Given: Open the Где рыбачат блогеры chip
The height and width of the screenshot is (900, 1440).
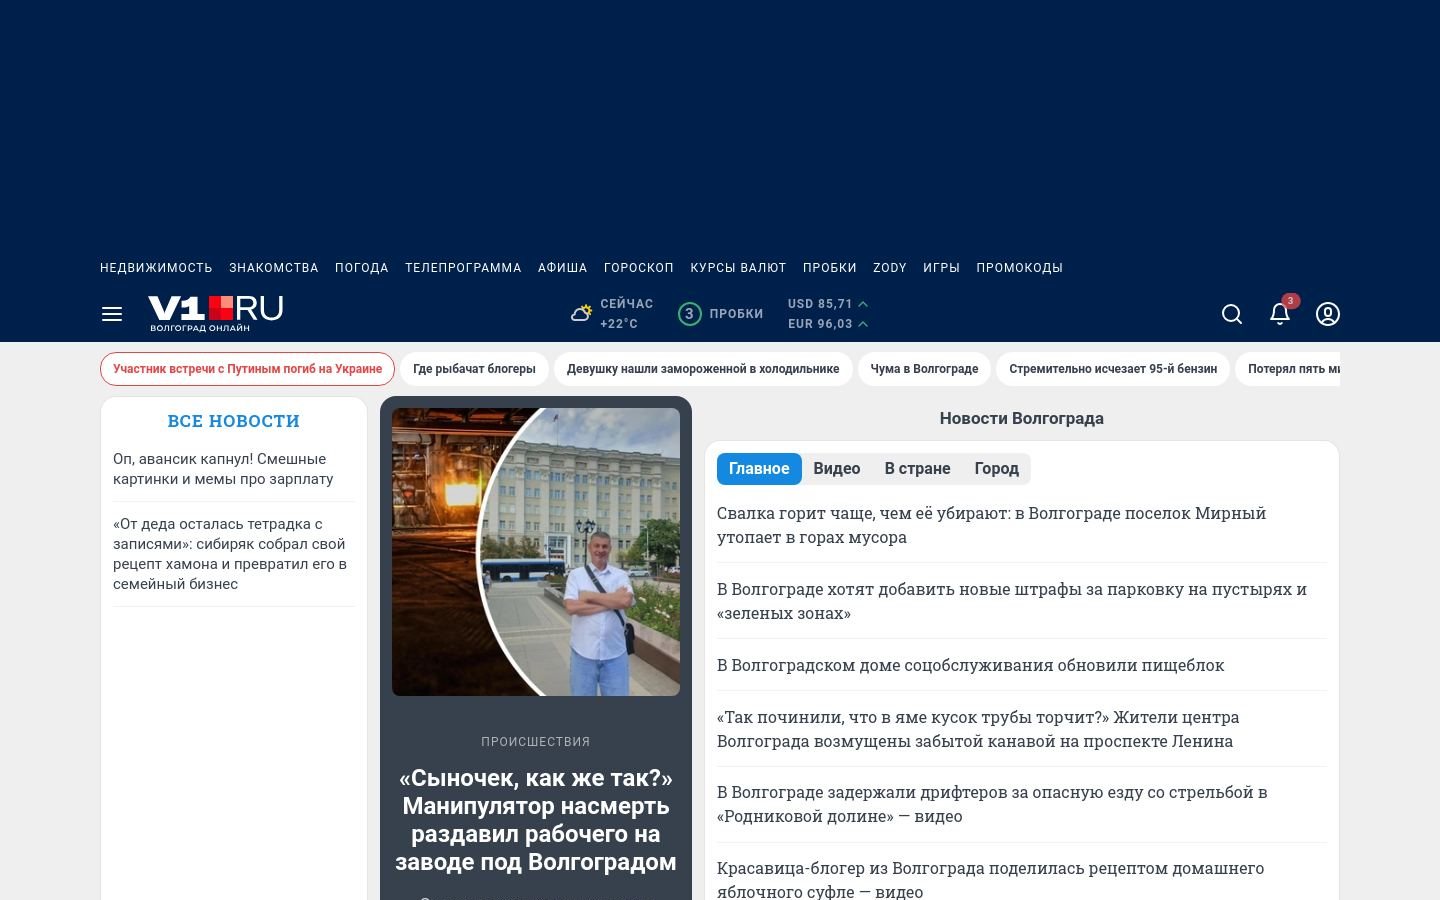Looking at the screenshot, I should coord(474,369).
